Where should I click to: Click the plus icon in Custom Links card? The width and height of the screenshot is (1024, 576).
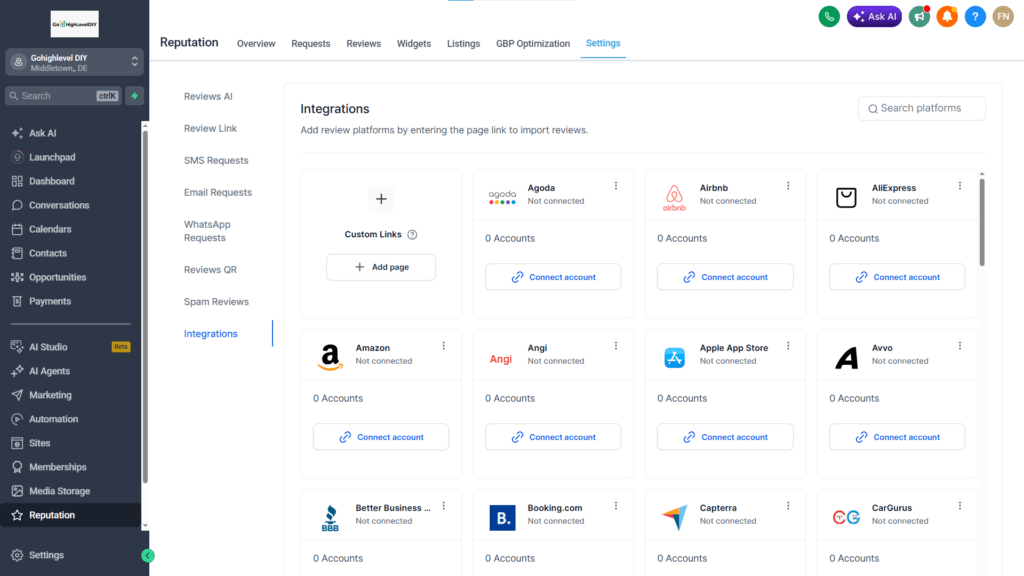pyautogui.click(x=381, y=199)
